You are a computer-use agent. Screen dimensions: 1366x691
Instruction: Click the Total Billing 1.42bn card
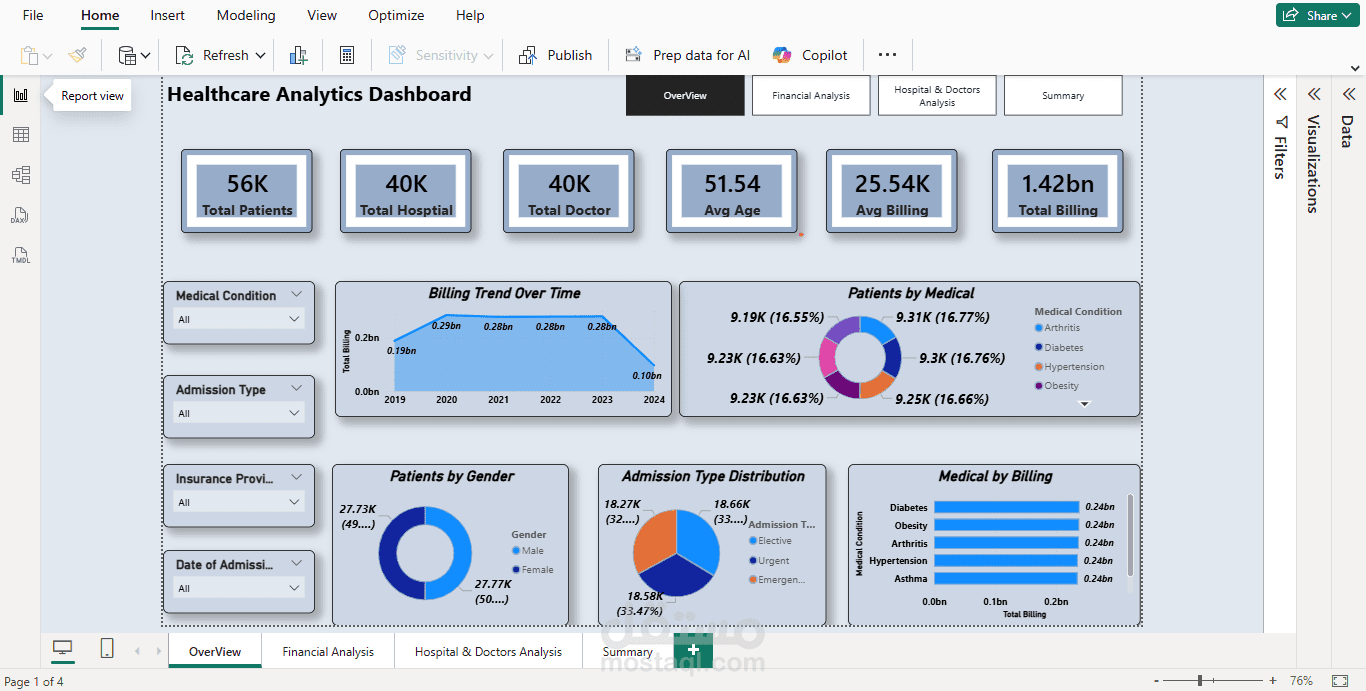point(1058,192)
